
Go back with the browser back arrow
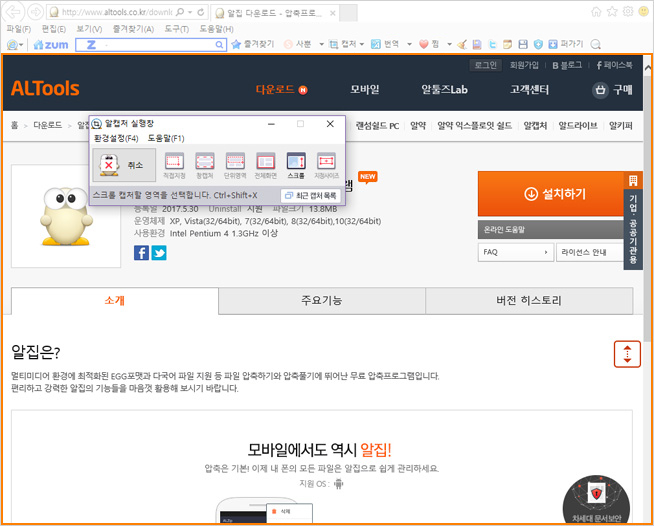pyautogui.click(x=13, y=12)
